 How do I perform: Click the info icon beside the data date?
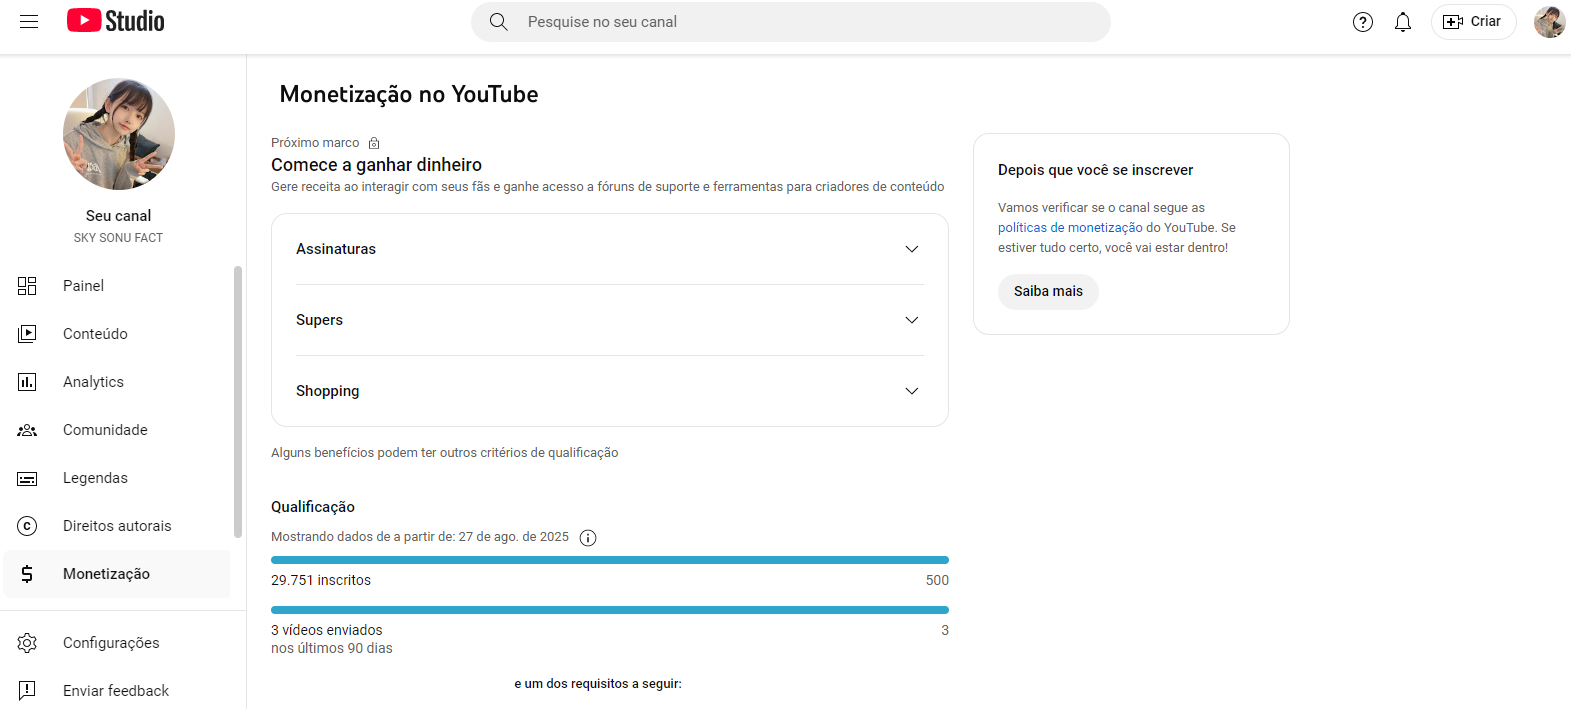[x=588, y=538]
